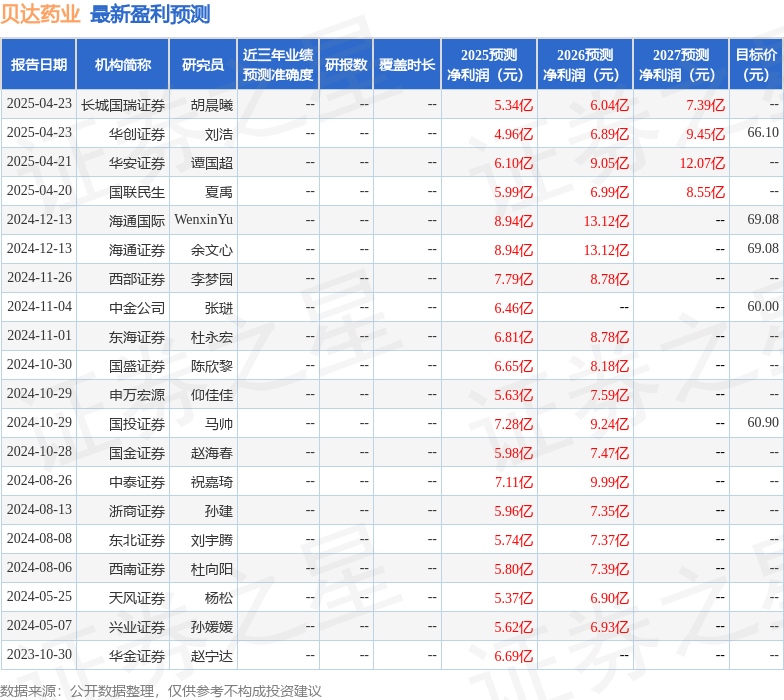This screenshot has height=700, width=784.
Task: Click researcher name 张琎
Action: pyautogui.click(x=219, y=308)
